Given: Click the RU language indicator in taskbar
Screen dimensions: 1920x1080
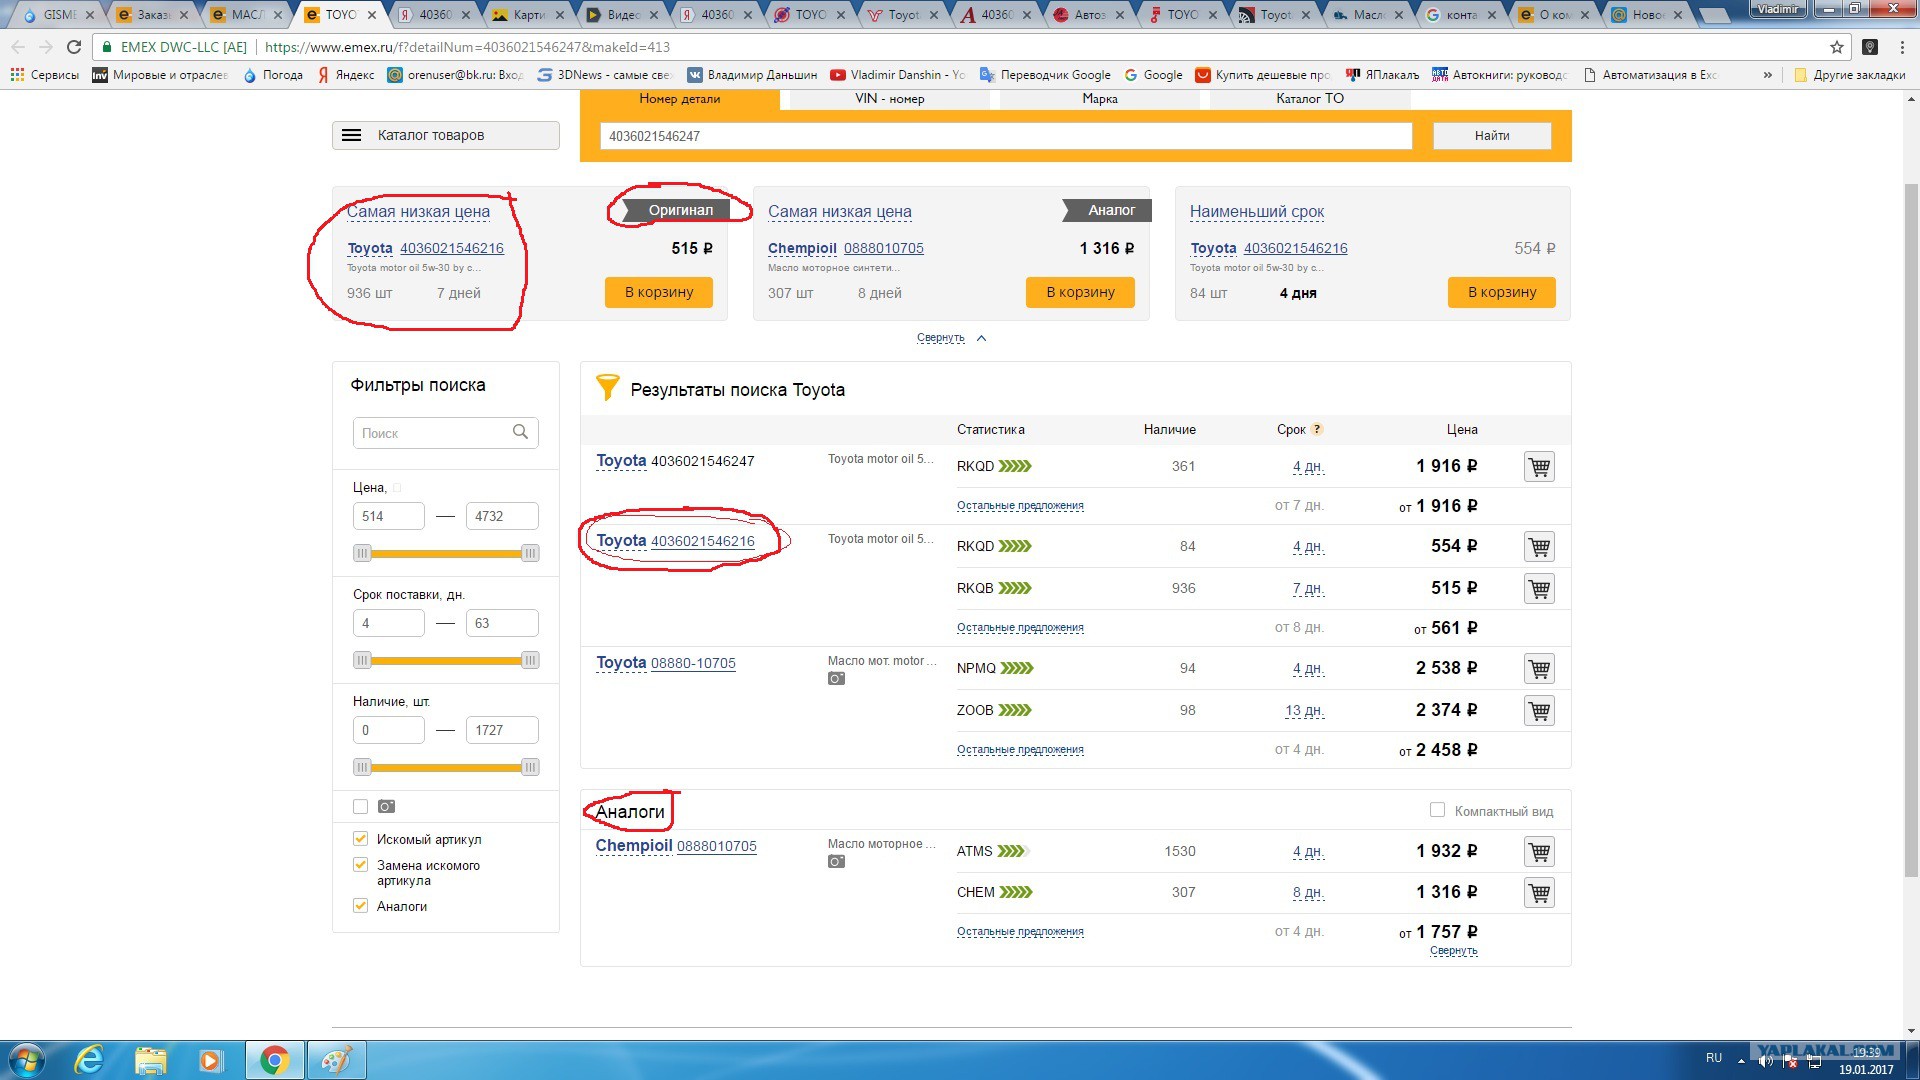Looking at the screenshot, I should (x=1714, y=1058).
